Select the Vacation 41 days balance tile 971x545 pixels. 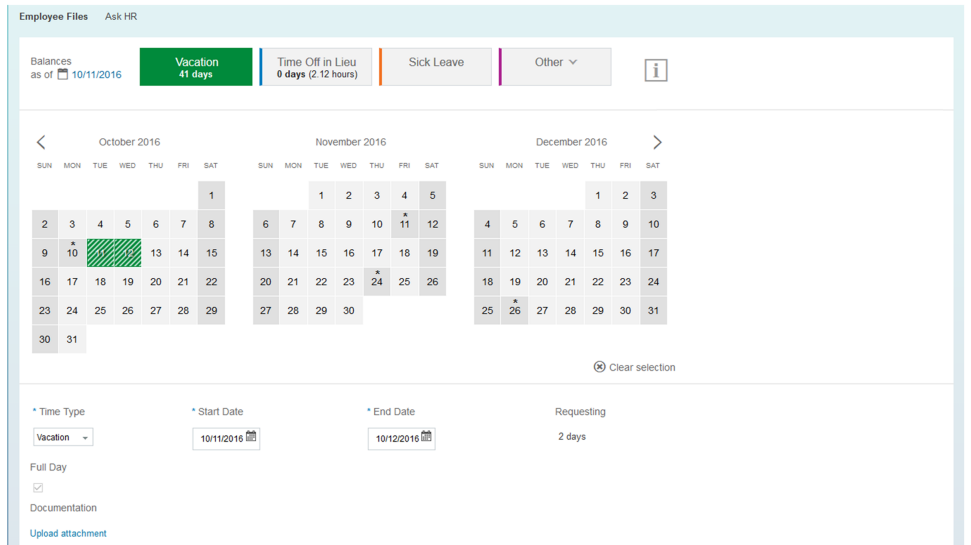[x=196, y=67]
